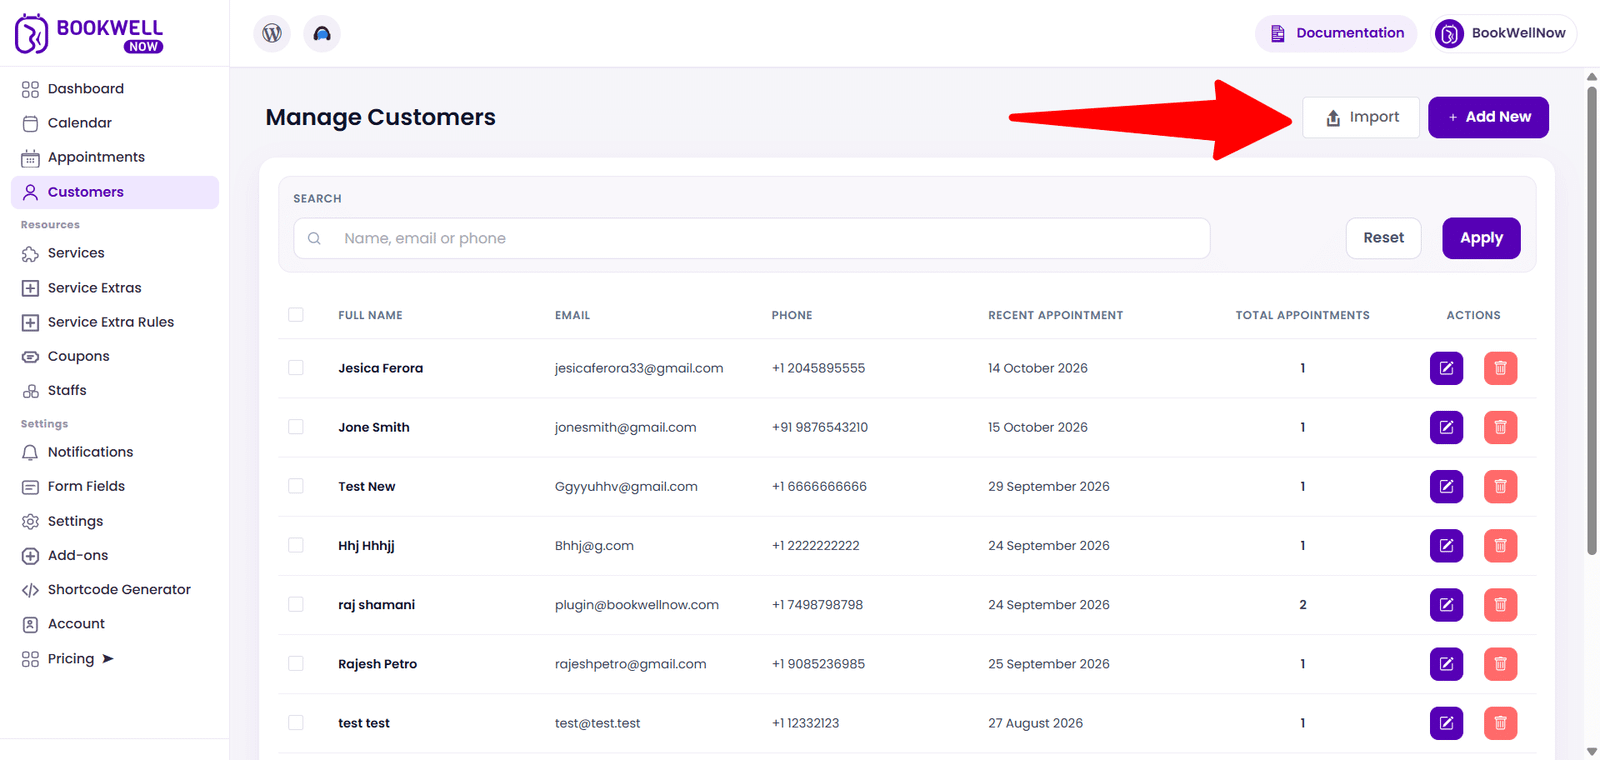Open Service Extra Rules in sidebar
Viewport: 1600px width, 760px height.
point(115,322)
